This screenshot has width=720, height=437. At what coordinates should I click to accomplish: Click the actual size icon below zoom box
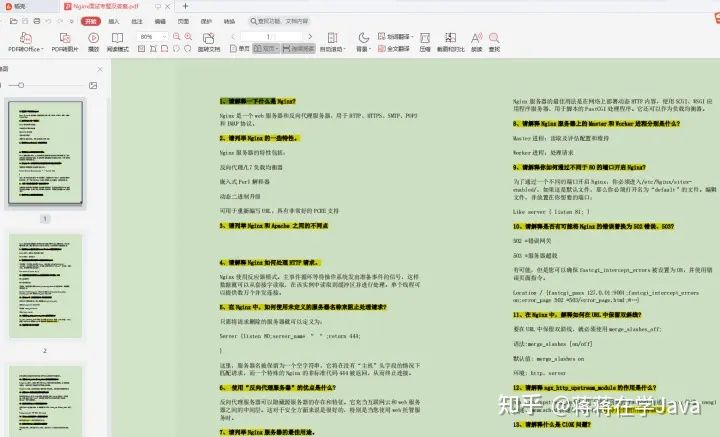[142, 49]
